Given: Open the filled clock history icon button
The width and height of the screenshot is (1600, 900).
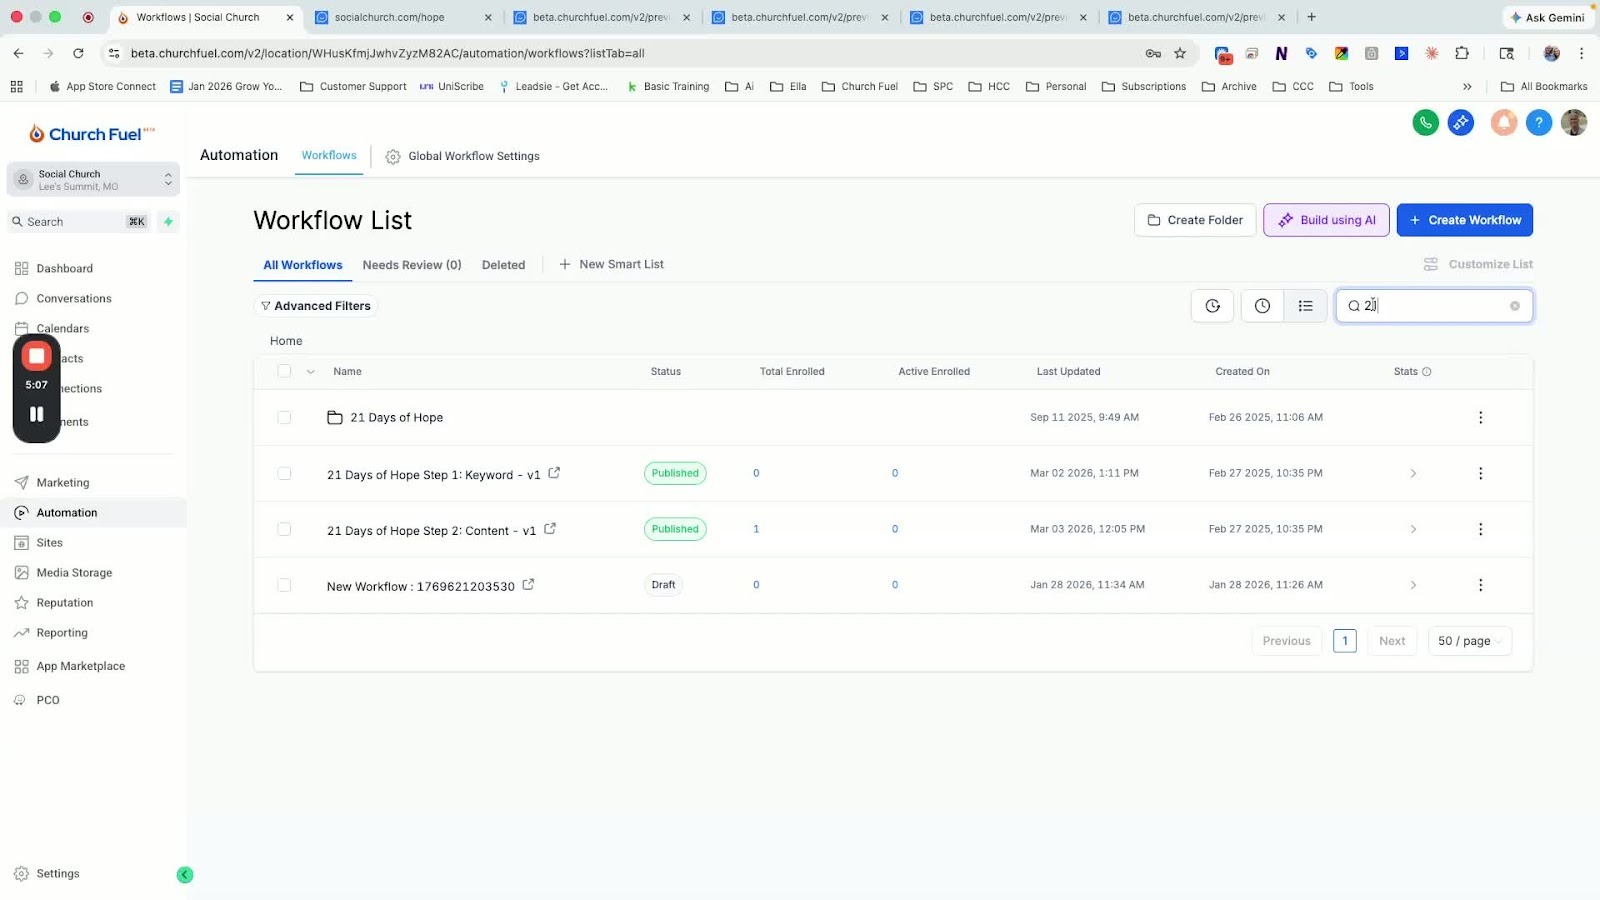Looking at the screenshot, I should 1212,306.
